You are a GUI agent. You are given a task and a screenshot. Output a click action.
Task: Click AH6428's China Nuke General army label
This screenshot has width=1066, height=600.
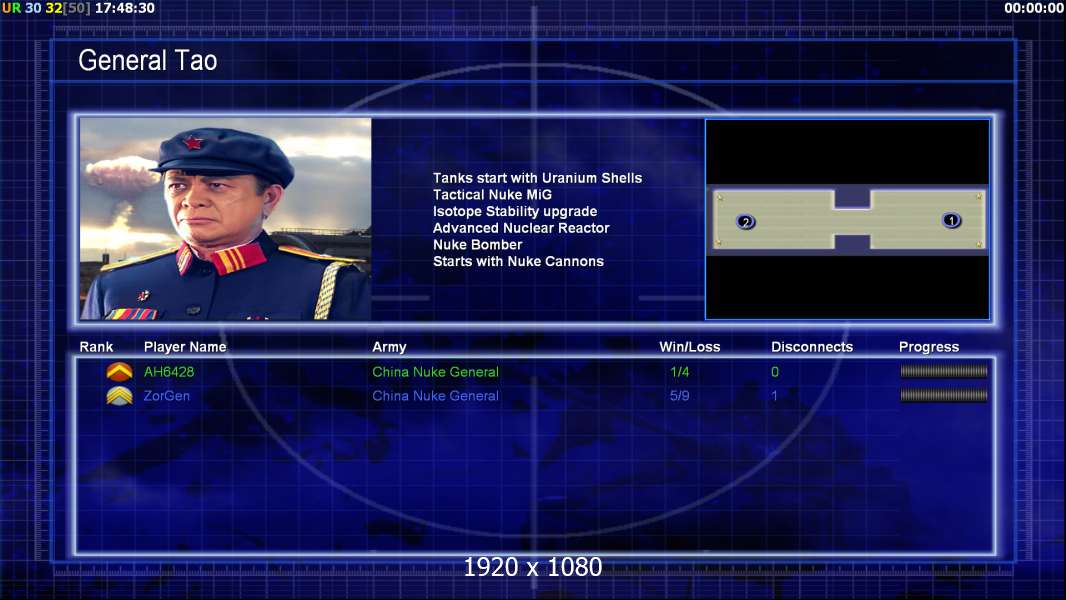[x=435, y=372]
